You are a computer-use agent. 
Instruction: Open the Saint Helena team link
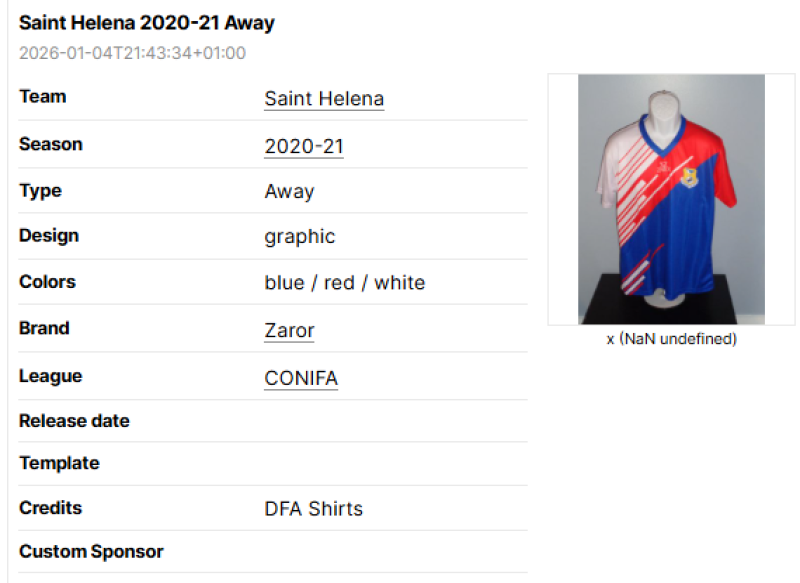pos(324,99)
